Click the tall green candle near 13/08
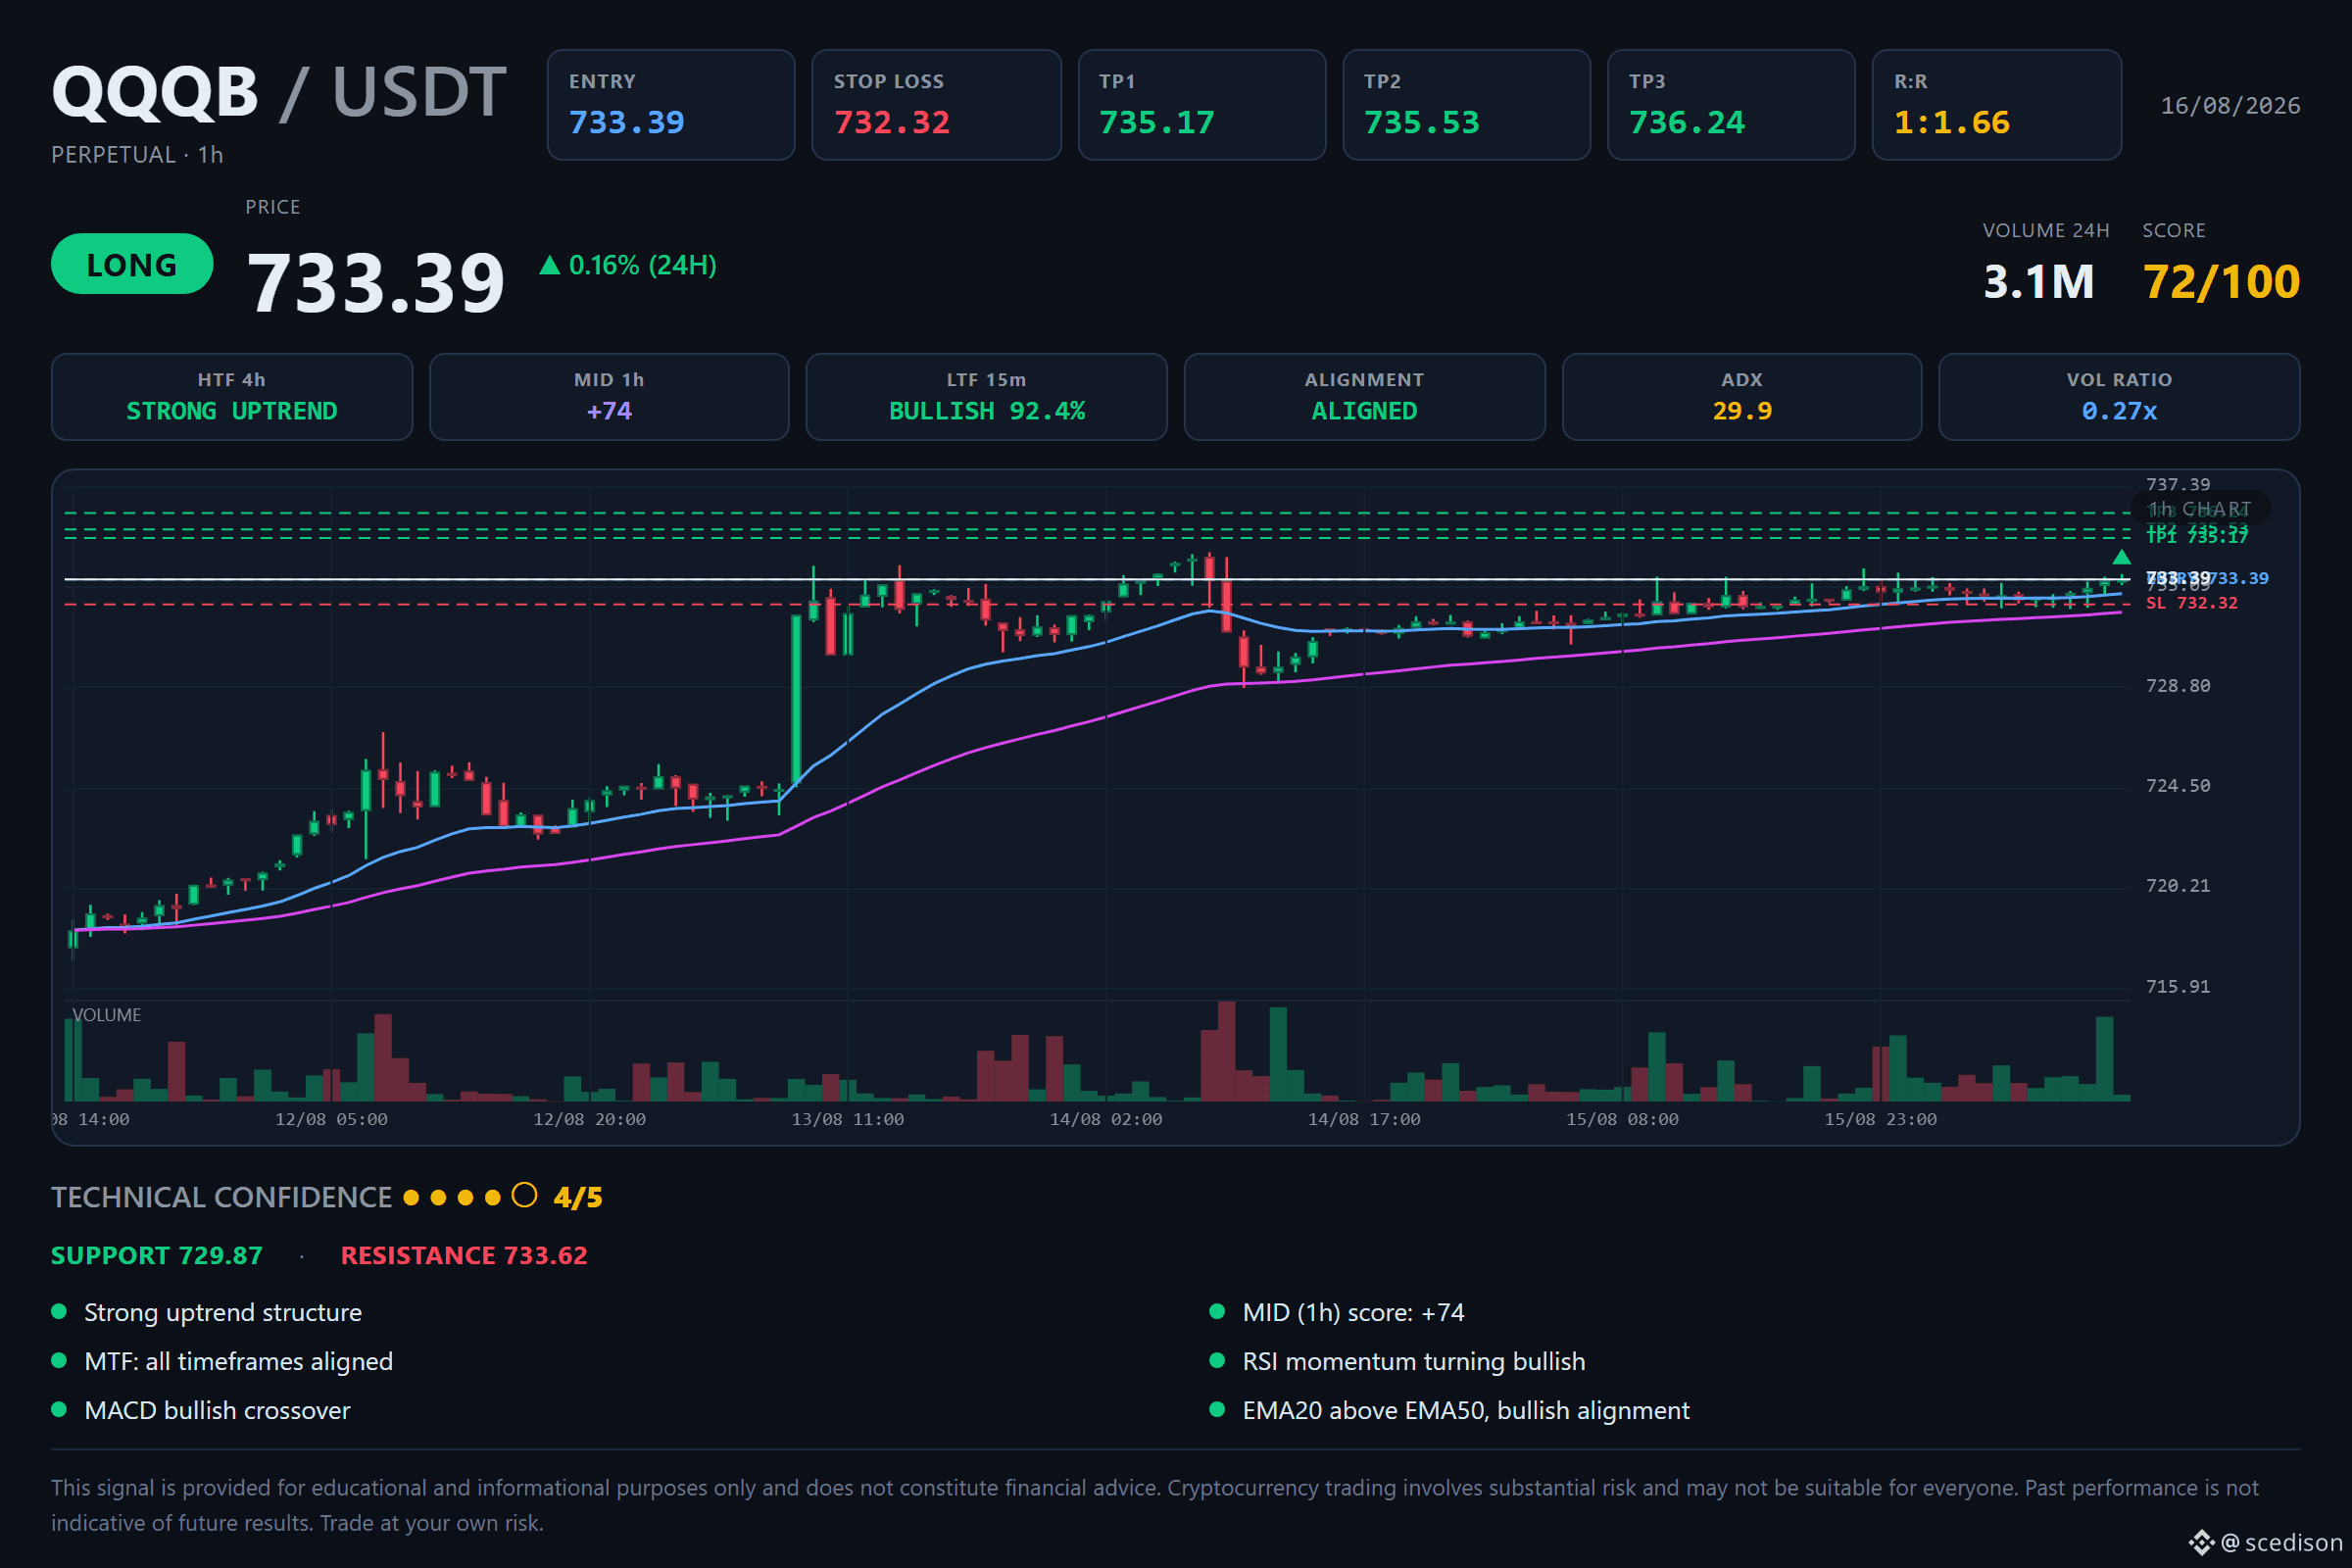2352x1568 pixels. click(796, 700)
